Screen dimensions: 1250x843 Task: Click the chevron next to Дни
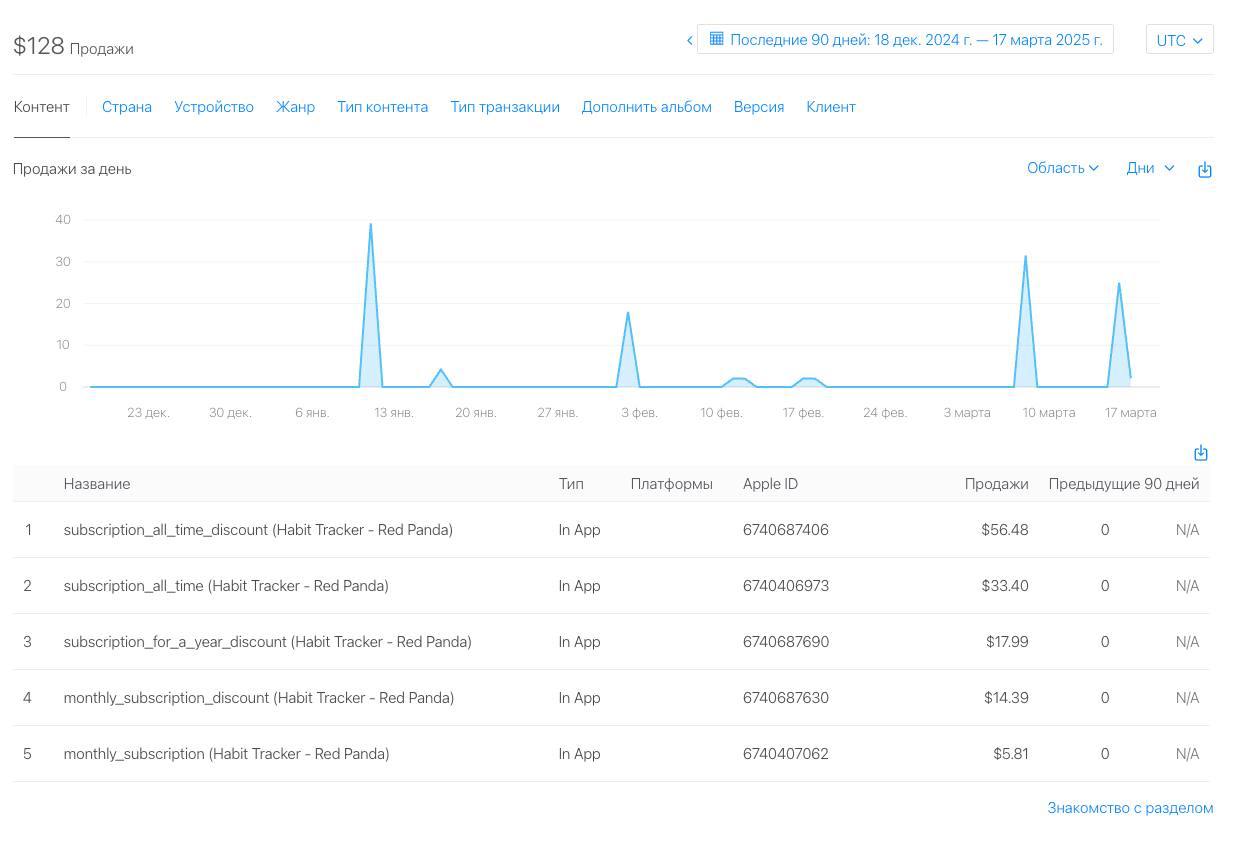[1165, 168]
